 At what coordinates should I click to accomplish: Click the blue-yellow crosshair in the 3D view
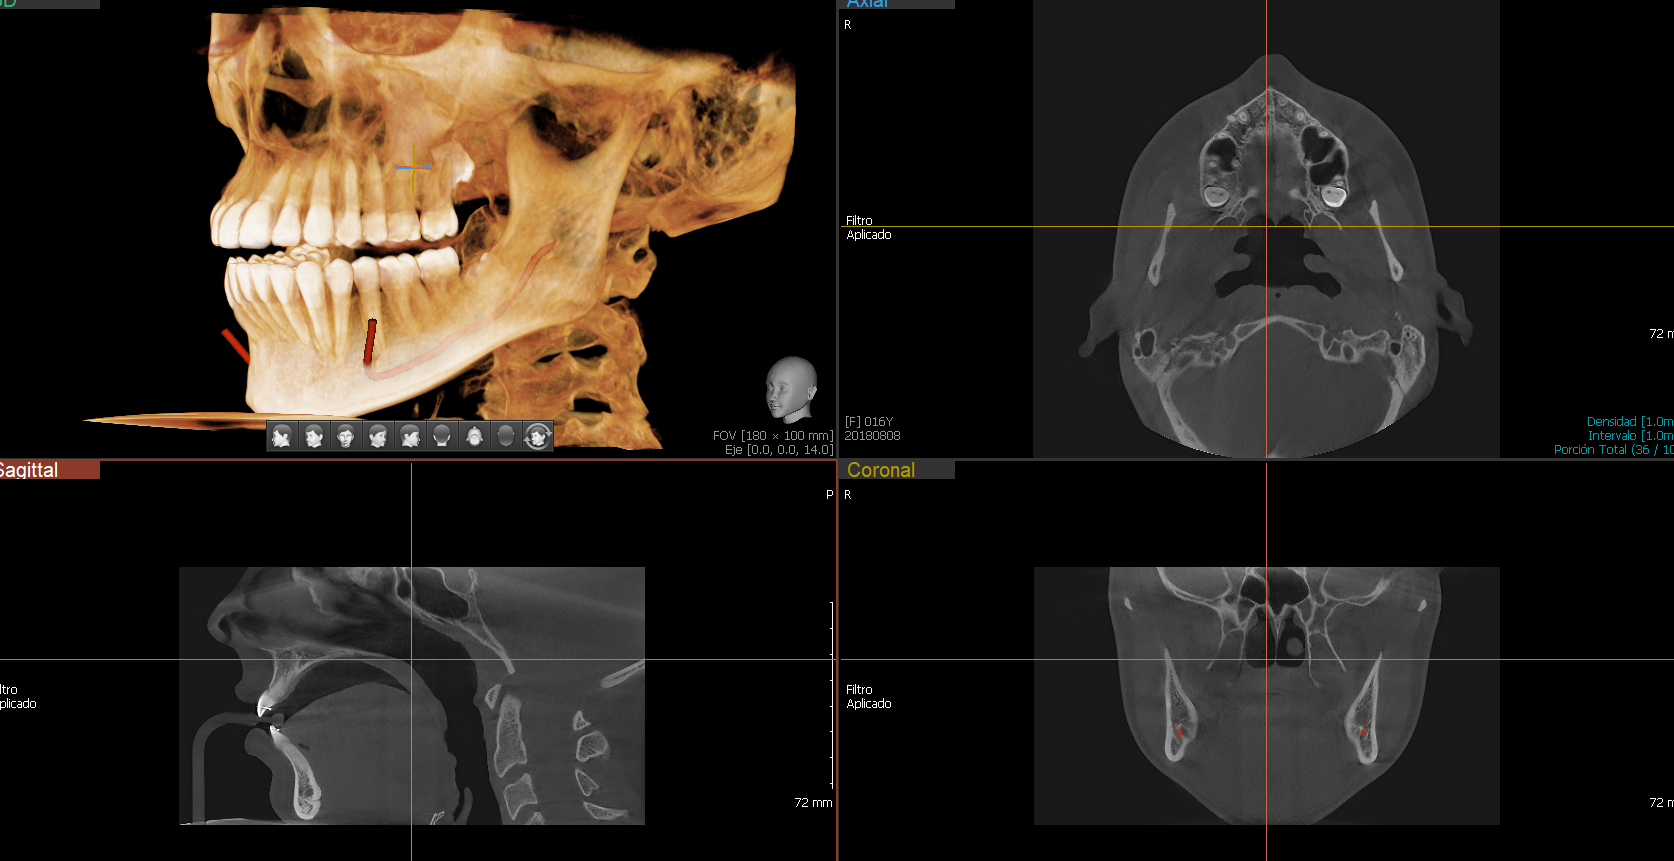pos(413,167)
